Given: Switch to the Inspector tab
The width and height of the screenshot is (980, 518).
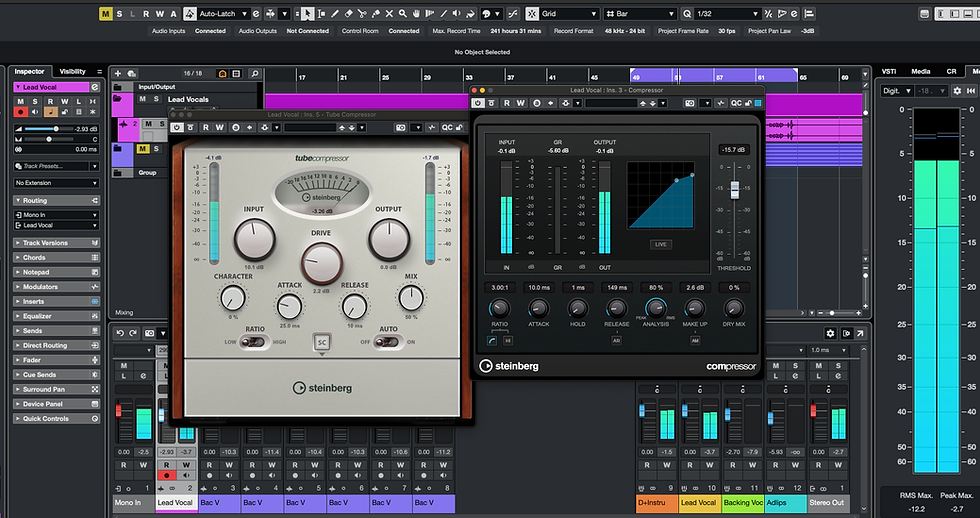Looking at the screenshot, I should (x=29, y=72).
